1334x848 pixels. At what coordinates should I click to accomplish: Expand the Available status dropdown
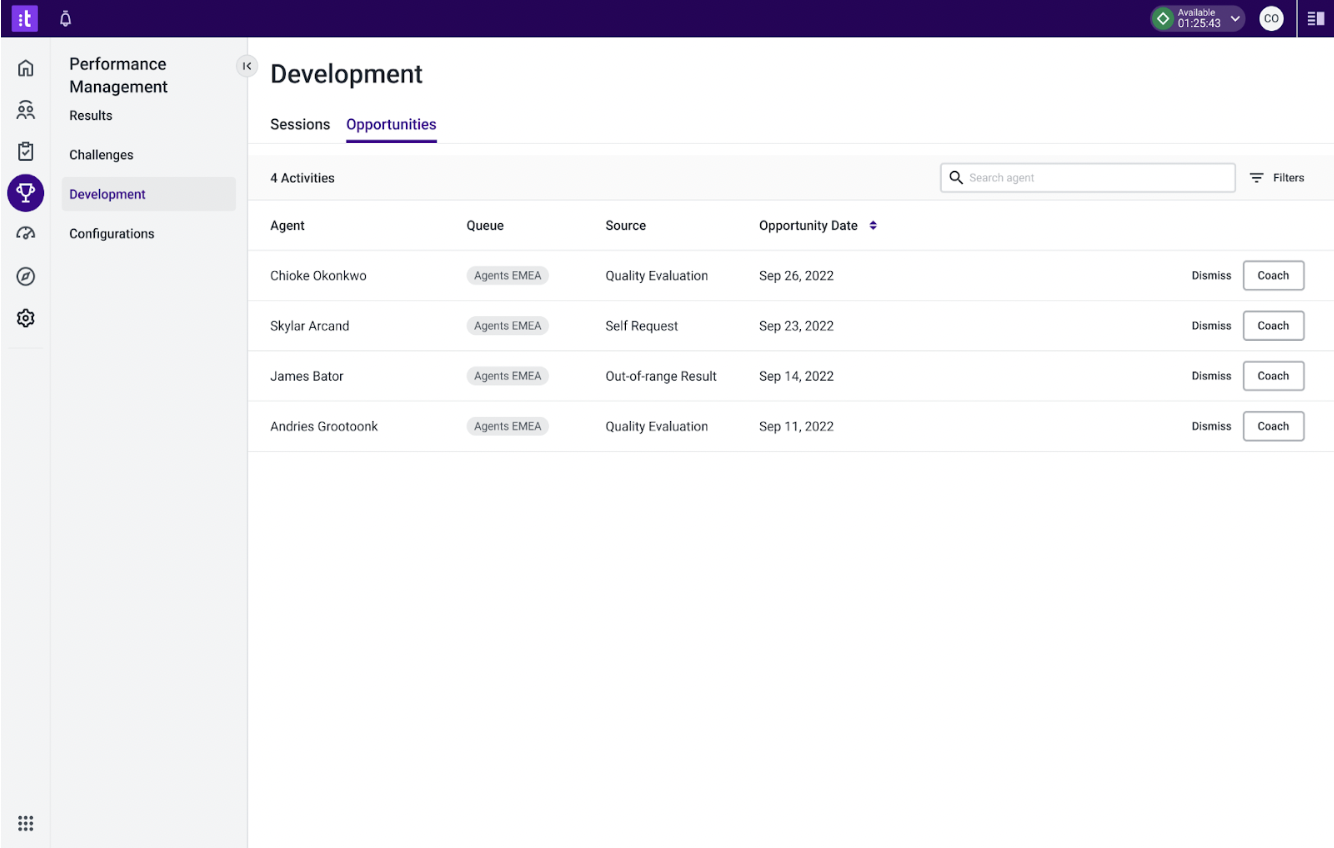tap(1198, 18)
